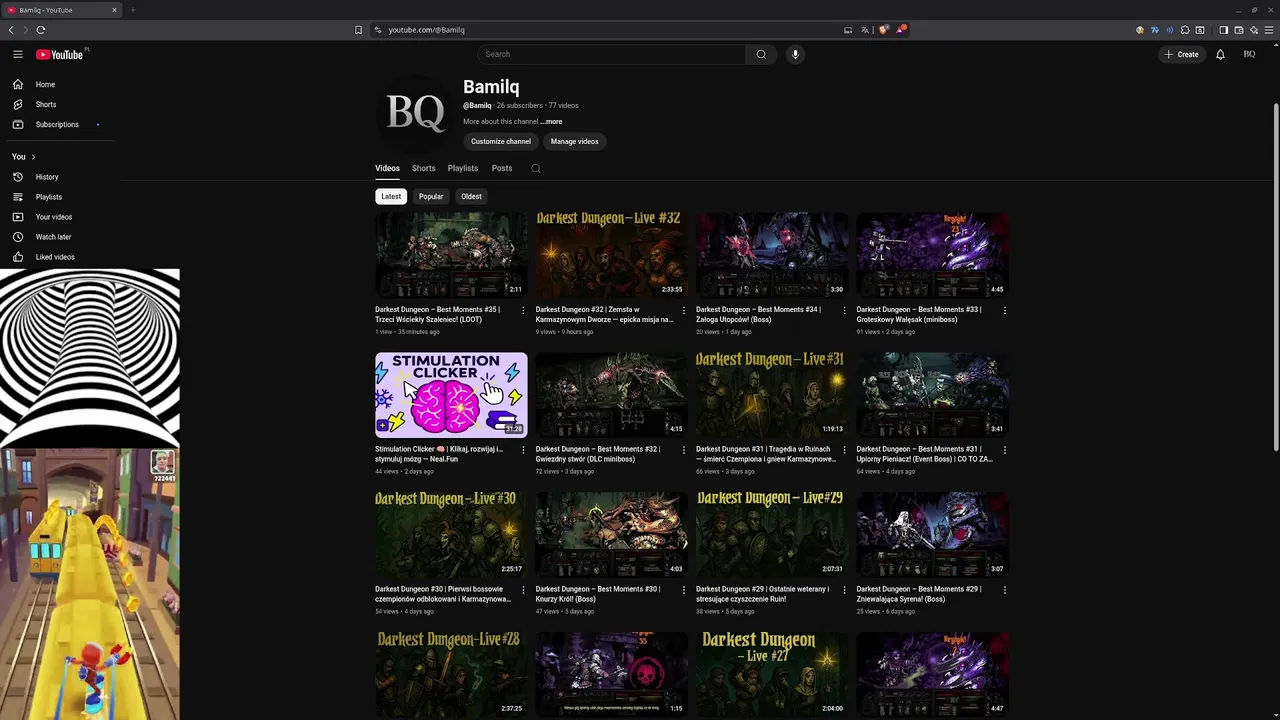
Task: Click the channel search magnifier icon
Action: pos(536,168)
